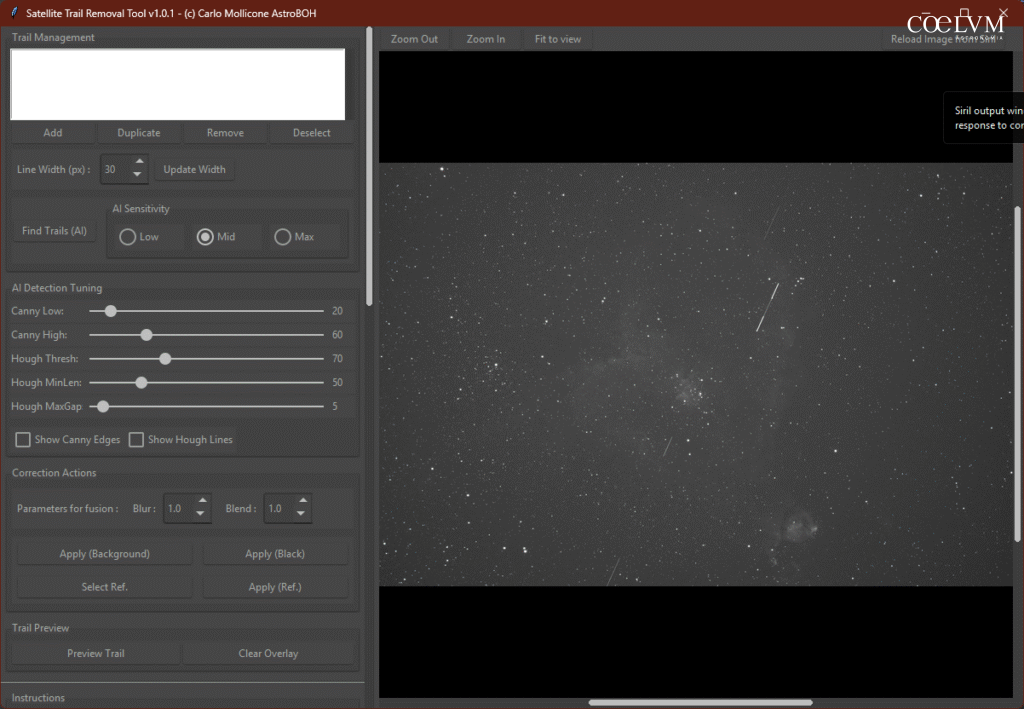
Task: Toggle Show Hough Lines checkbox
Action: click(137, 440)
